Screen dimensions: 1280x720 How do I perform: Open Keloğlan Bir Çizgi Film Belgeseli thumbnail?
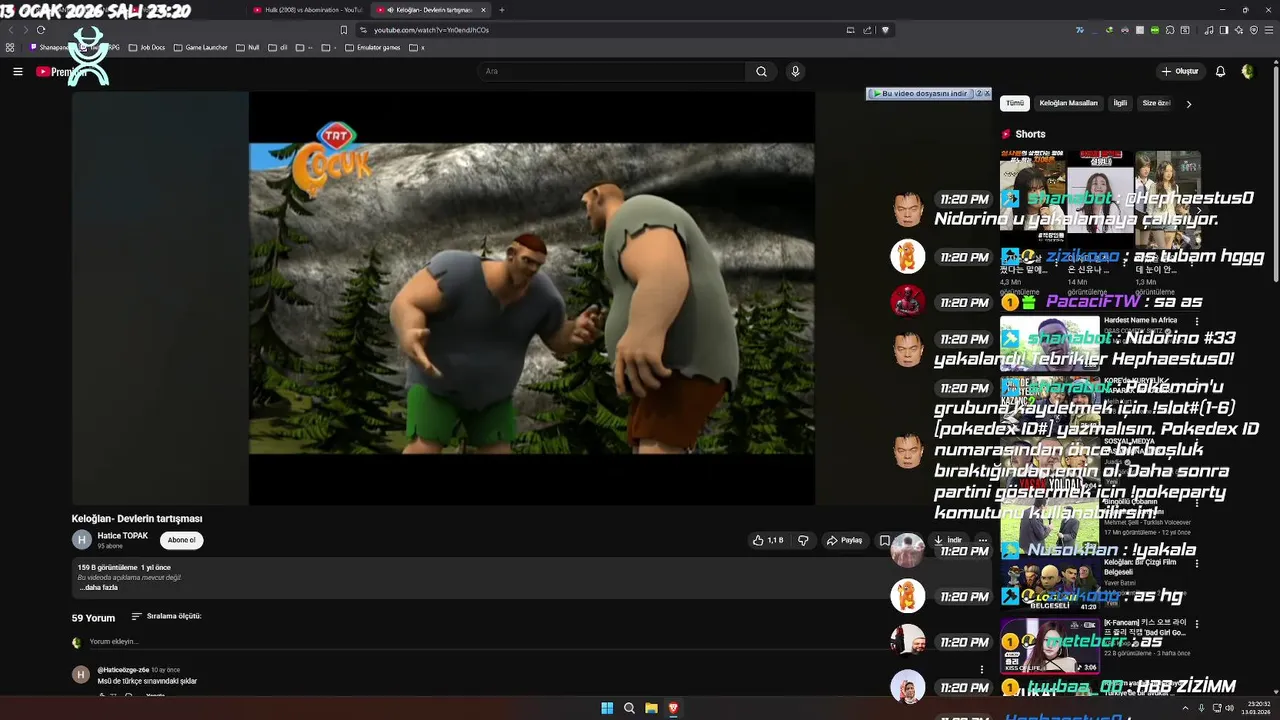(x=1049, y=585)
